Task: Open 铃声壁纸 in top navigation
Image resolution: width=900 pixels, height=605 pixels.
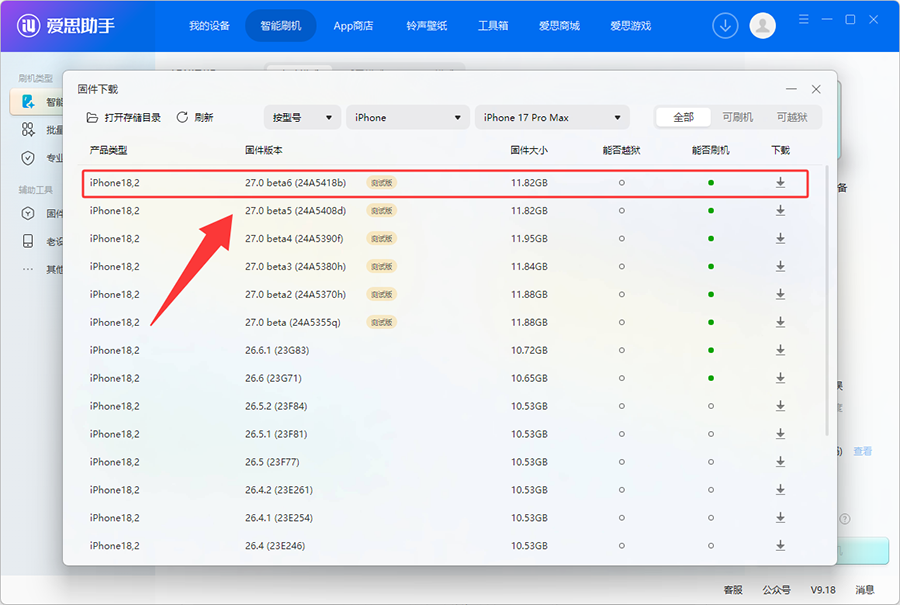Action: pyautogui.click(x=426, y=26)
